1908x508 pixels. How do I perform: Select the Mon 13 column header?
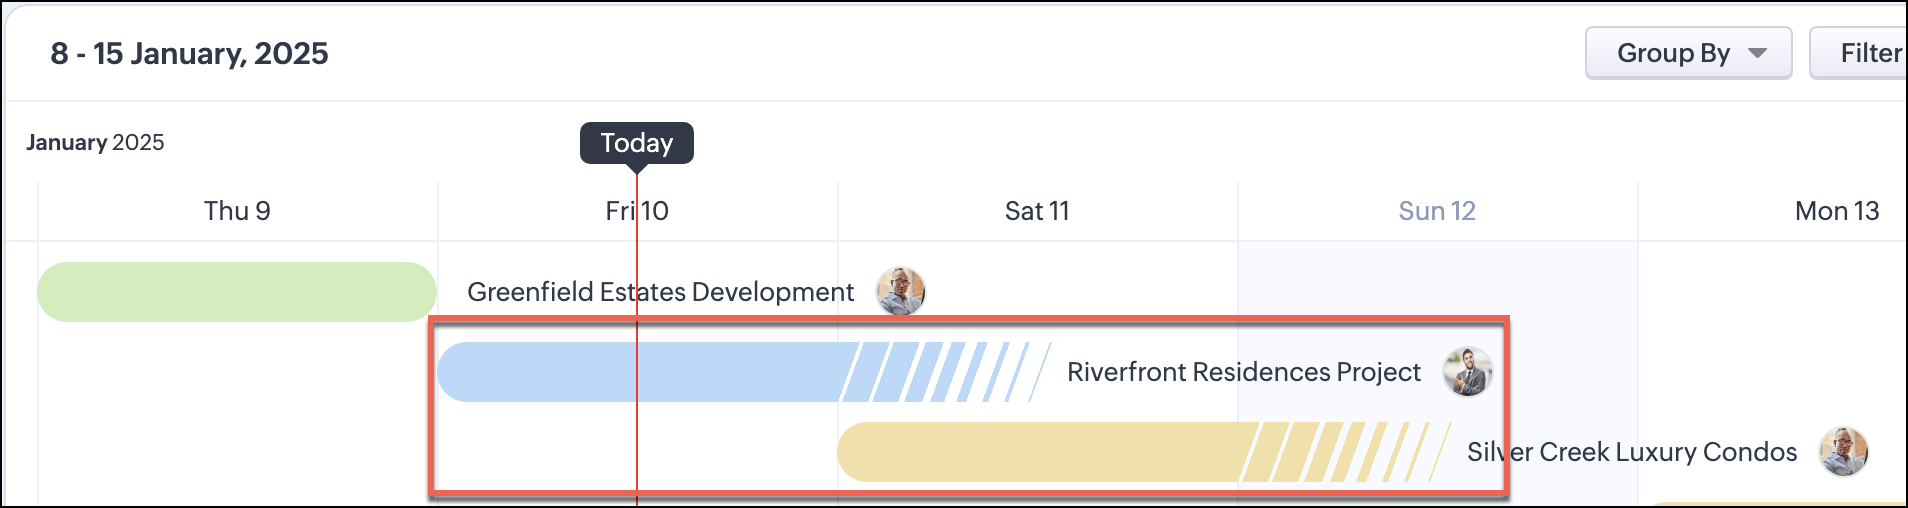1837,211
